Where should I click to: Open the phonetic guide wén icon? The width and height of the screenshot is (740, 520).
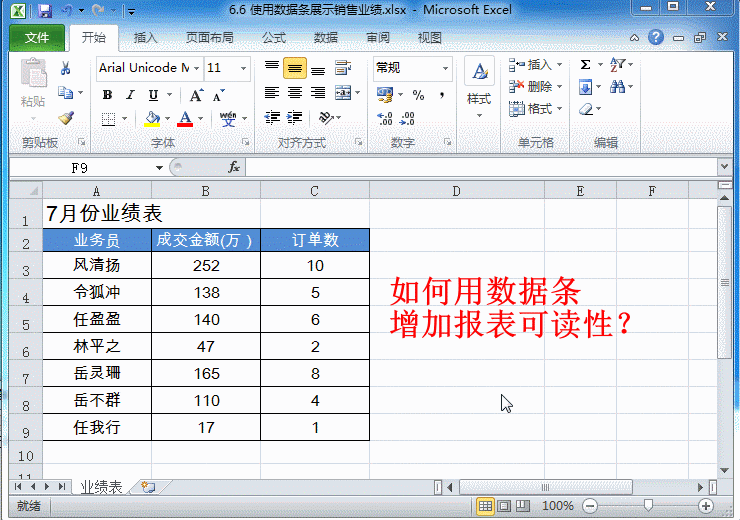click(228, 118)
